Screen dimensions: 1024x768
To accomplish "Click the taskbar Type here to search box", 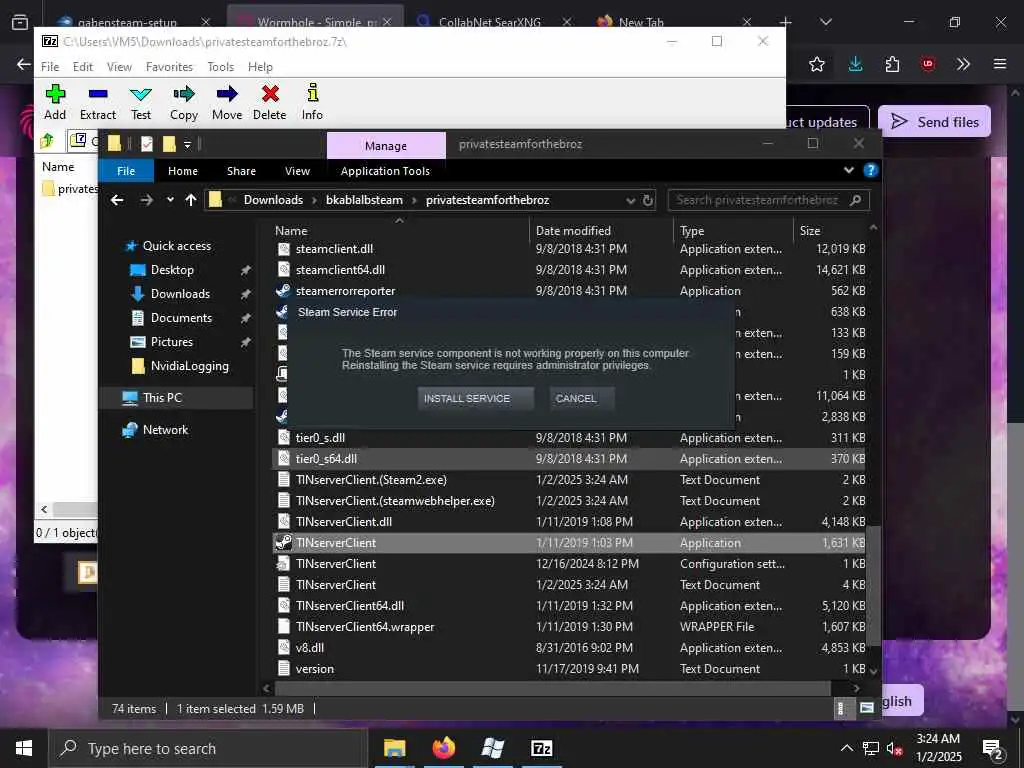I will tap(209, 748).
